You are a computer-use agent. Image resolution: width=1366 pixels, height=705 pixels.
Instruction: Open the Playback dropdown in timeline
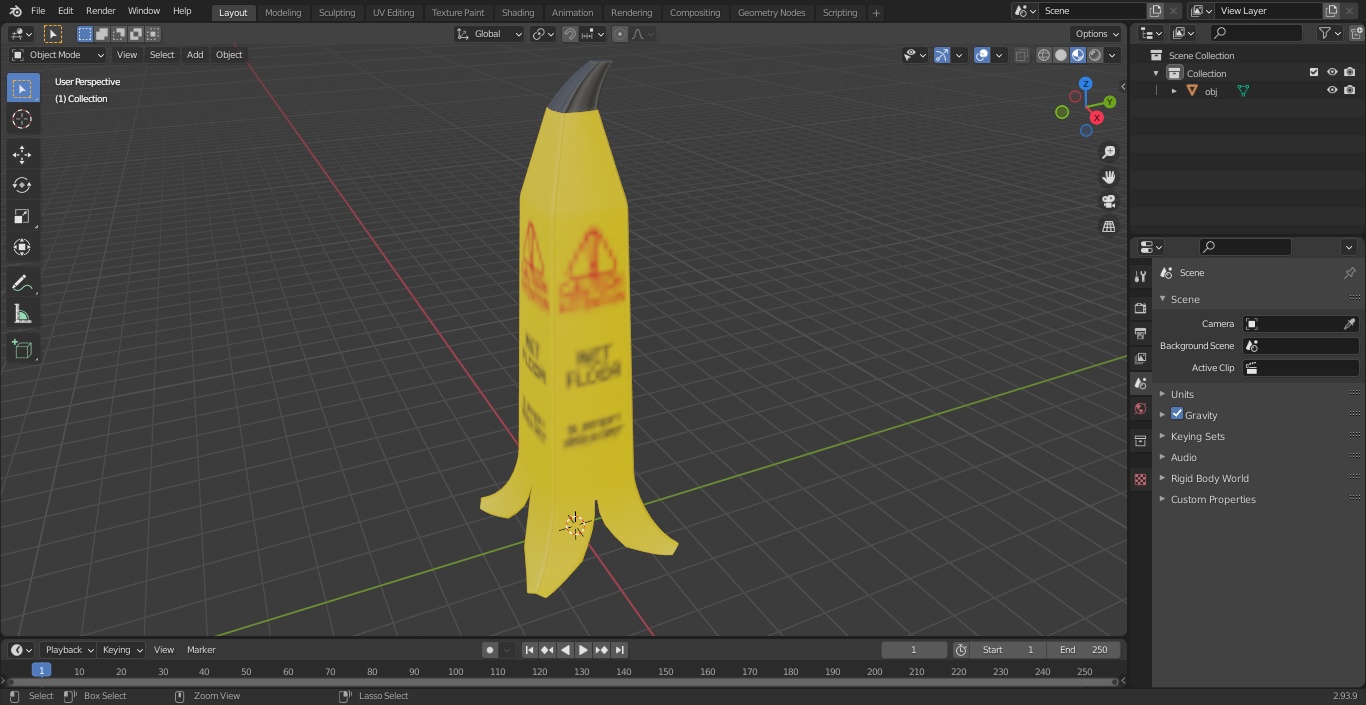(x=68, y=650)
